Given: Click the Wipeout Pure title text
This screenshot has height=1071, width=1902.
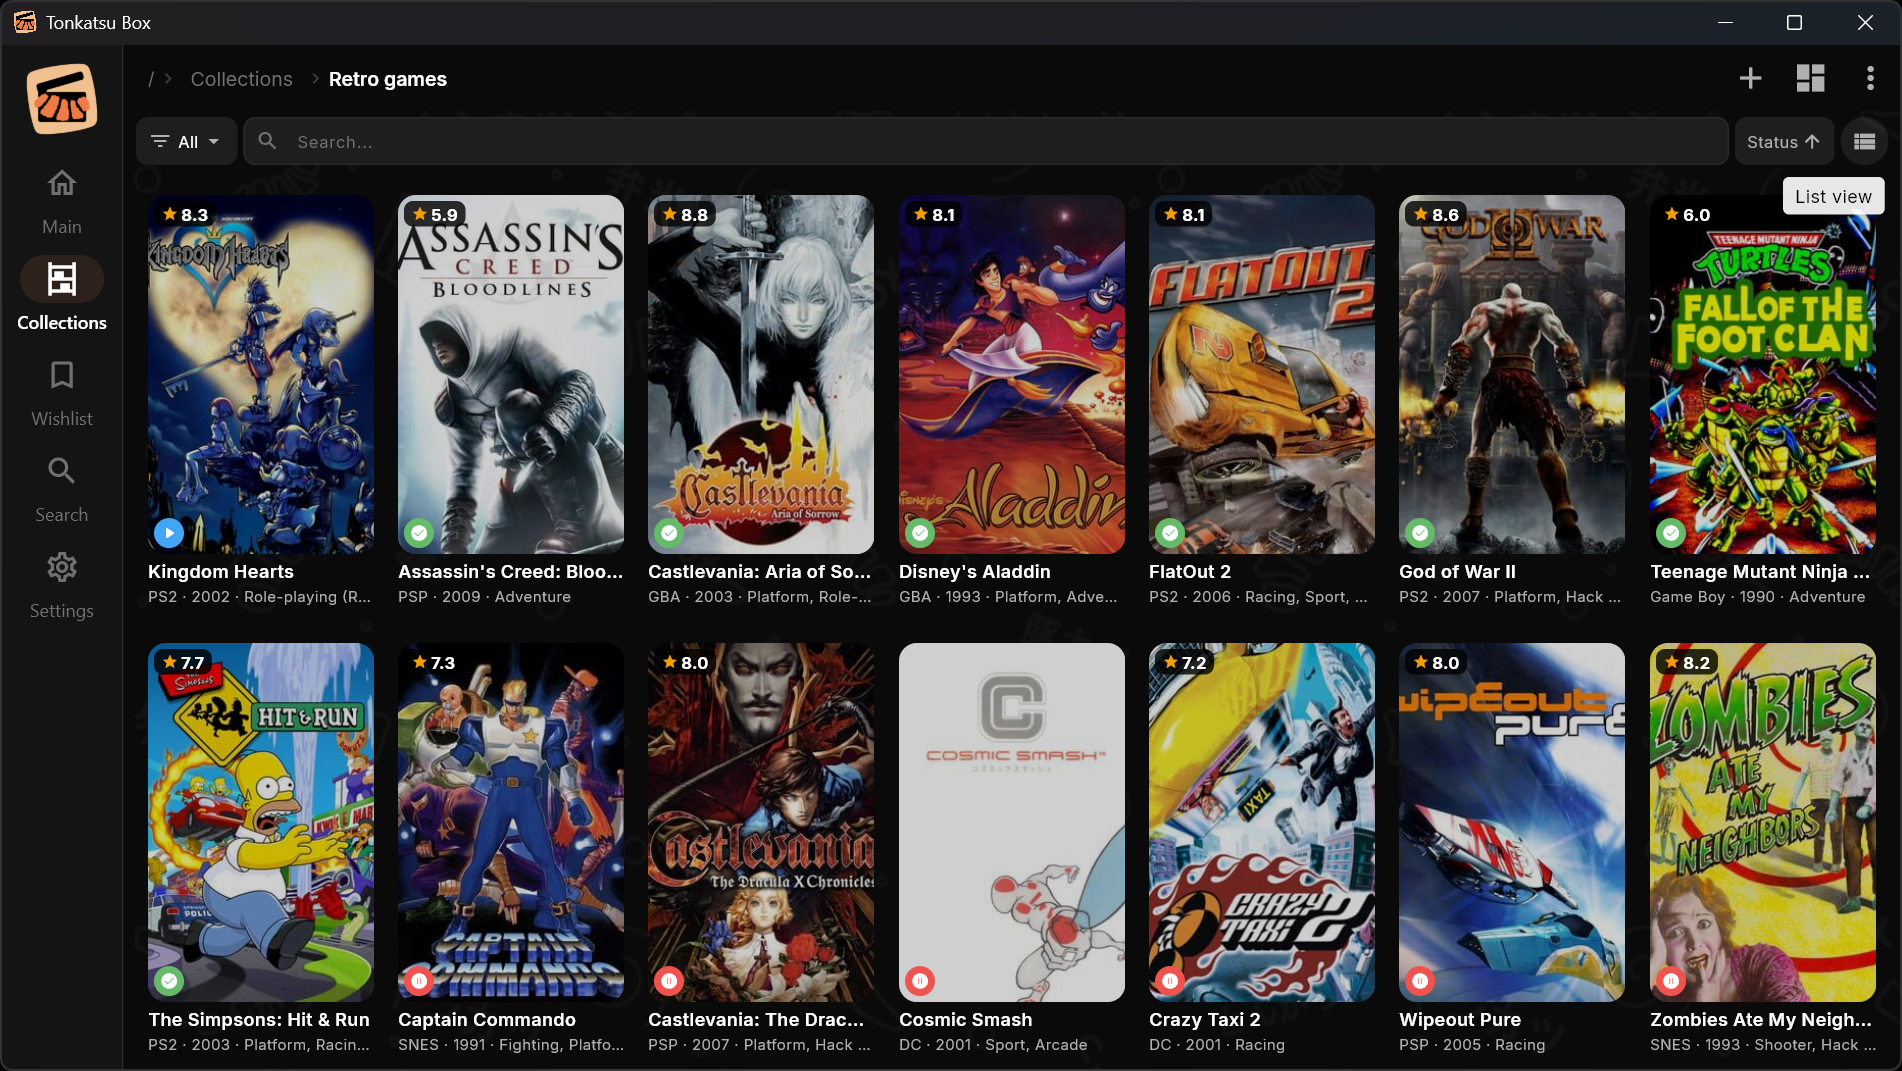Looking at the screenshot, I should pyautogui.click(x=1460, y=1019).
